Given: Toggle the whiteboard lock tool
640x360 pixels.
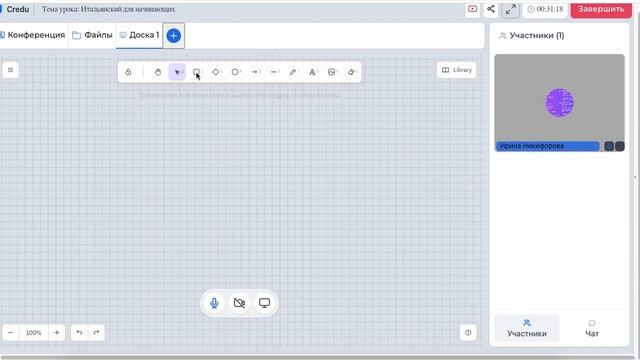Looking at the screenshot, I should 128,72.
